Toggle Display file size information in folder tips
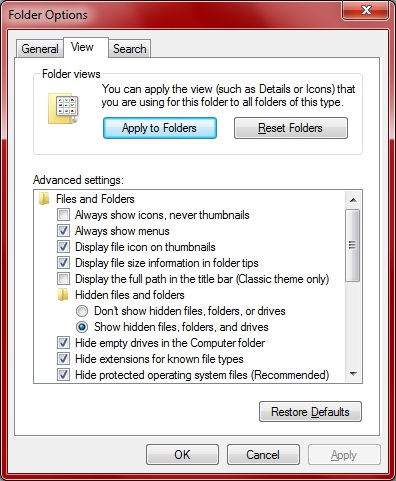The image size is (396, 481). point(63,263)
